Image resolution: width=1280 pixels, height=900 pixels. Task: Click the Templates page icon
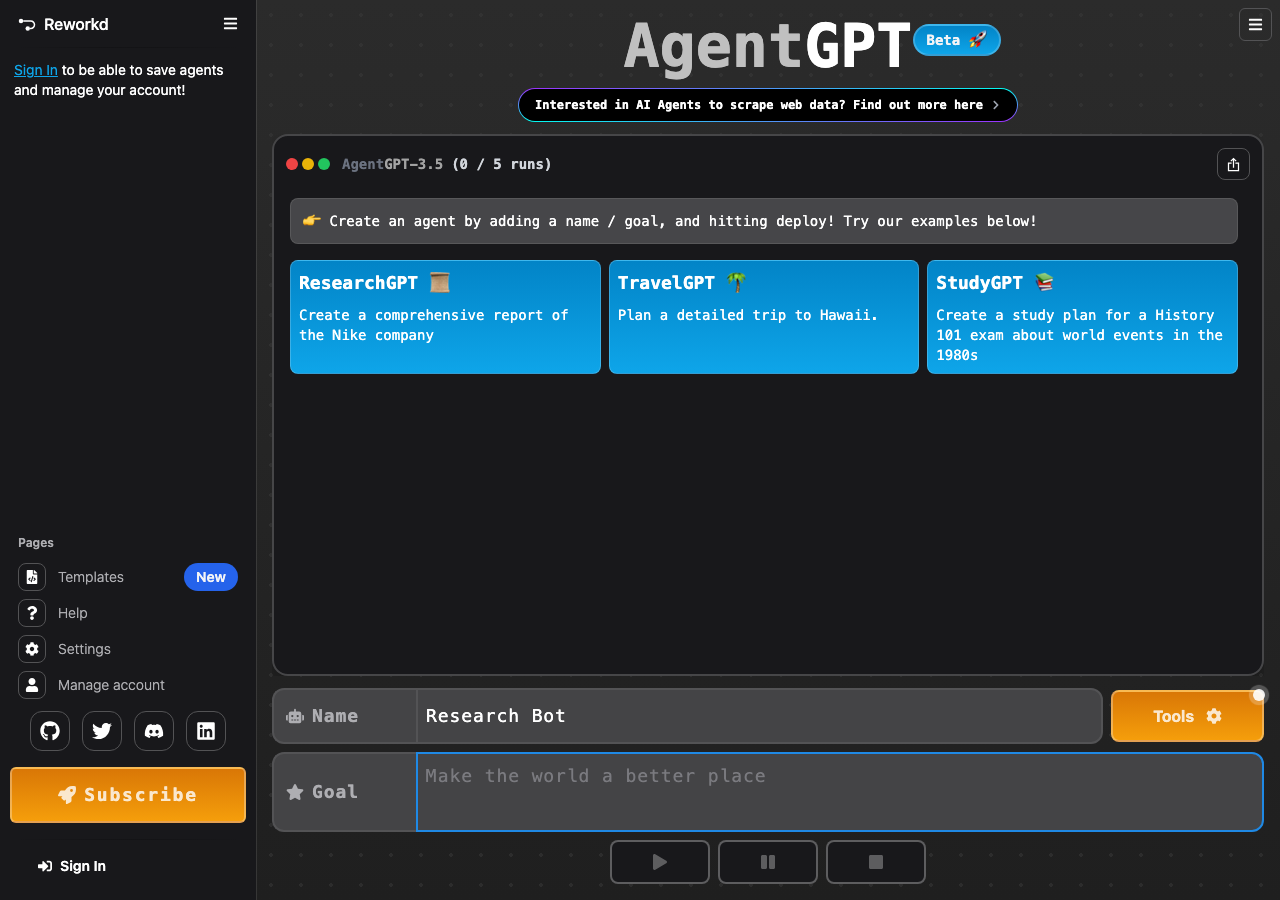click(32, 577)
